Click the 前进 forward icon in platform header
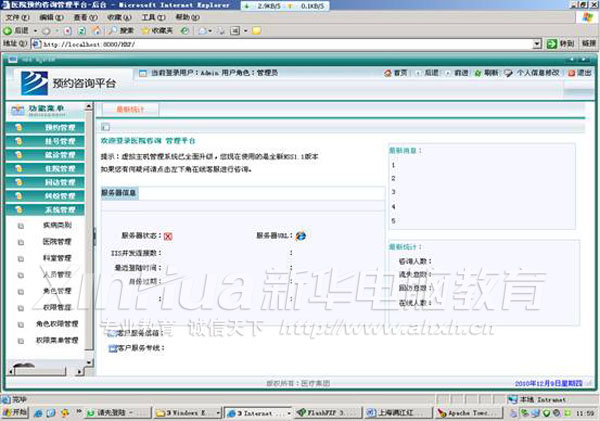The width and height of the screenshot is (600, 421). pos(455,73)
